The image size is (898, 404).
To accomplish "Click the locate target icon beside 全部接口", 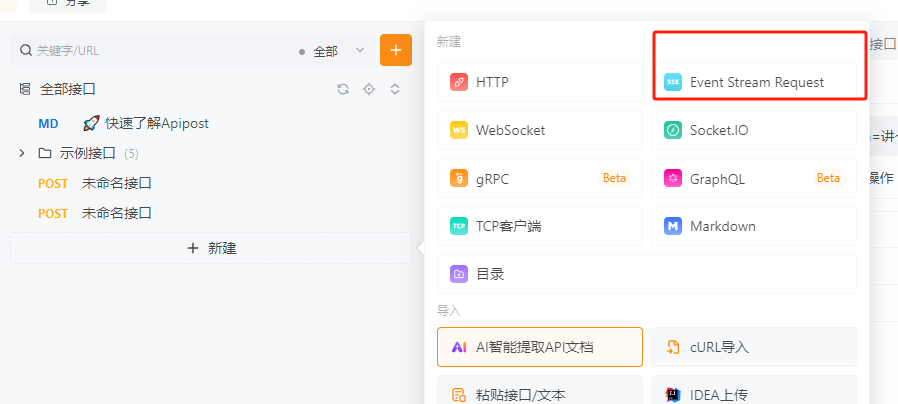I will (369, 89).
